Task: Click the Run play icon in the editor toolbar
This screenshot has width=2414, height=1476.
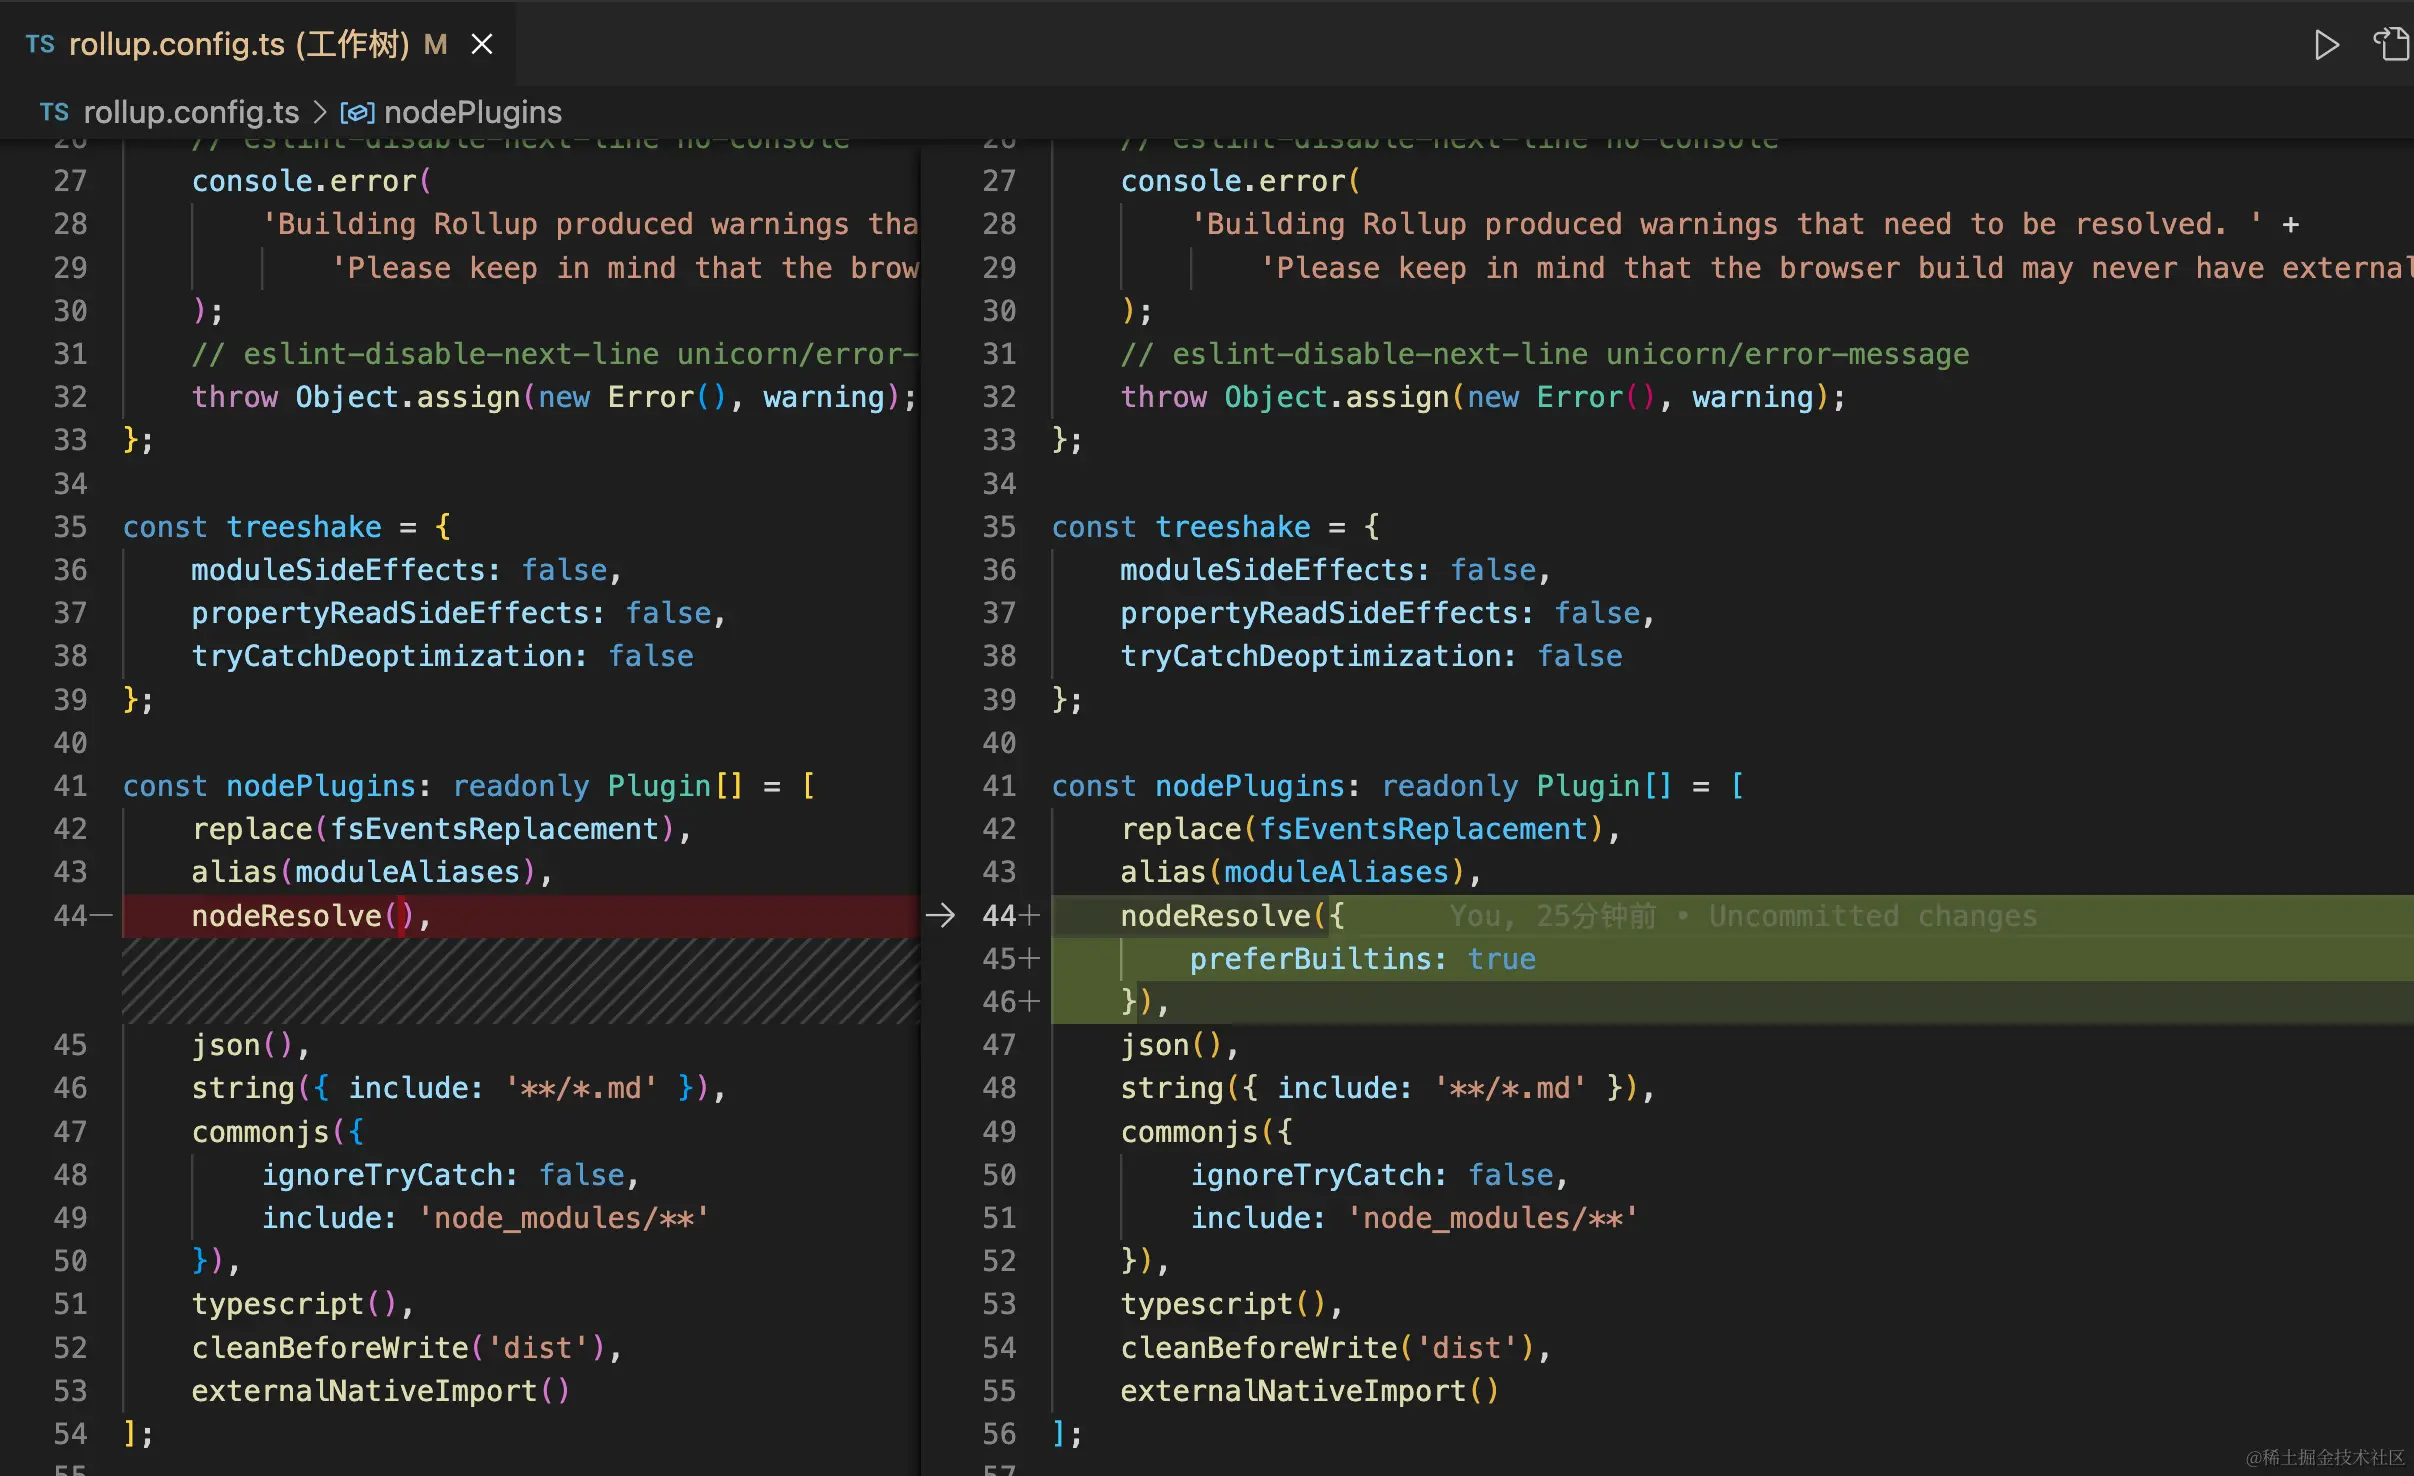Action: [2326, 45]
